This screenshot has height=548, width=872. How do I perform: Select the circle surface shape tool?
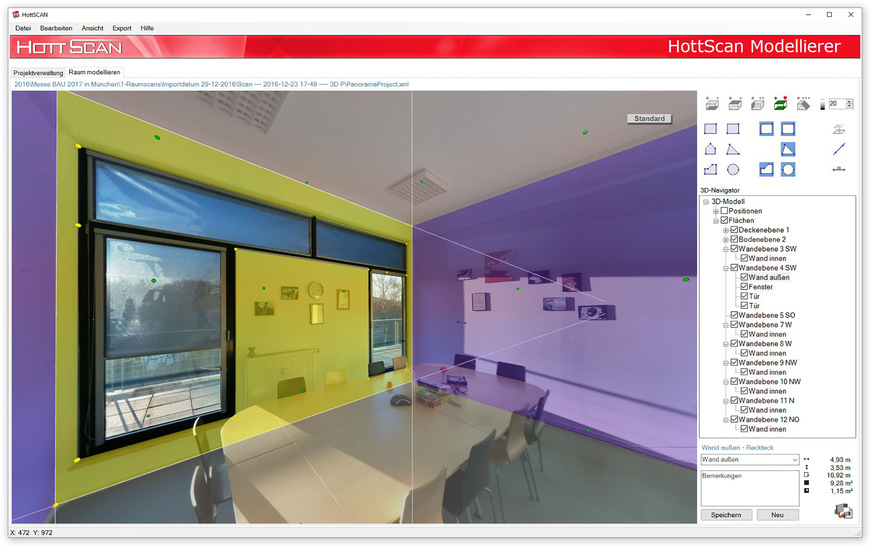click(x=733, y=170)
